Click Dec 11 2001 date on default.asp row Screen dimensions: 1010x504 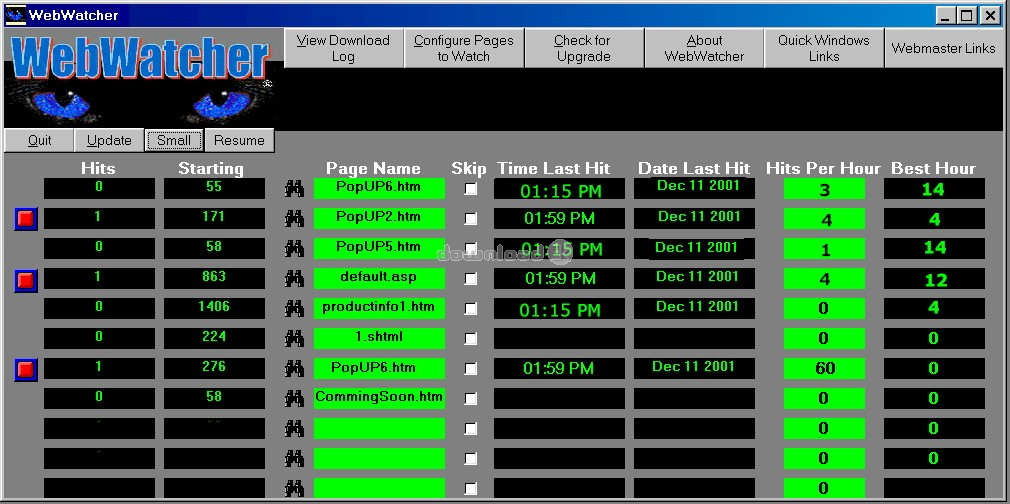[694, 278]
